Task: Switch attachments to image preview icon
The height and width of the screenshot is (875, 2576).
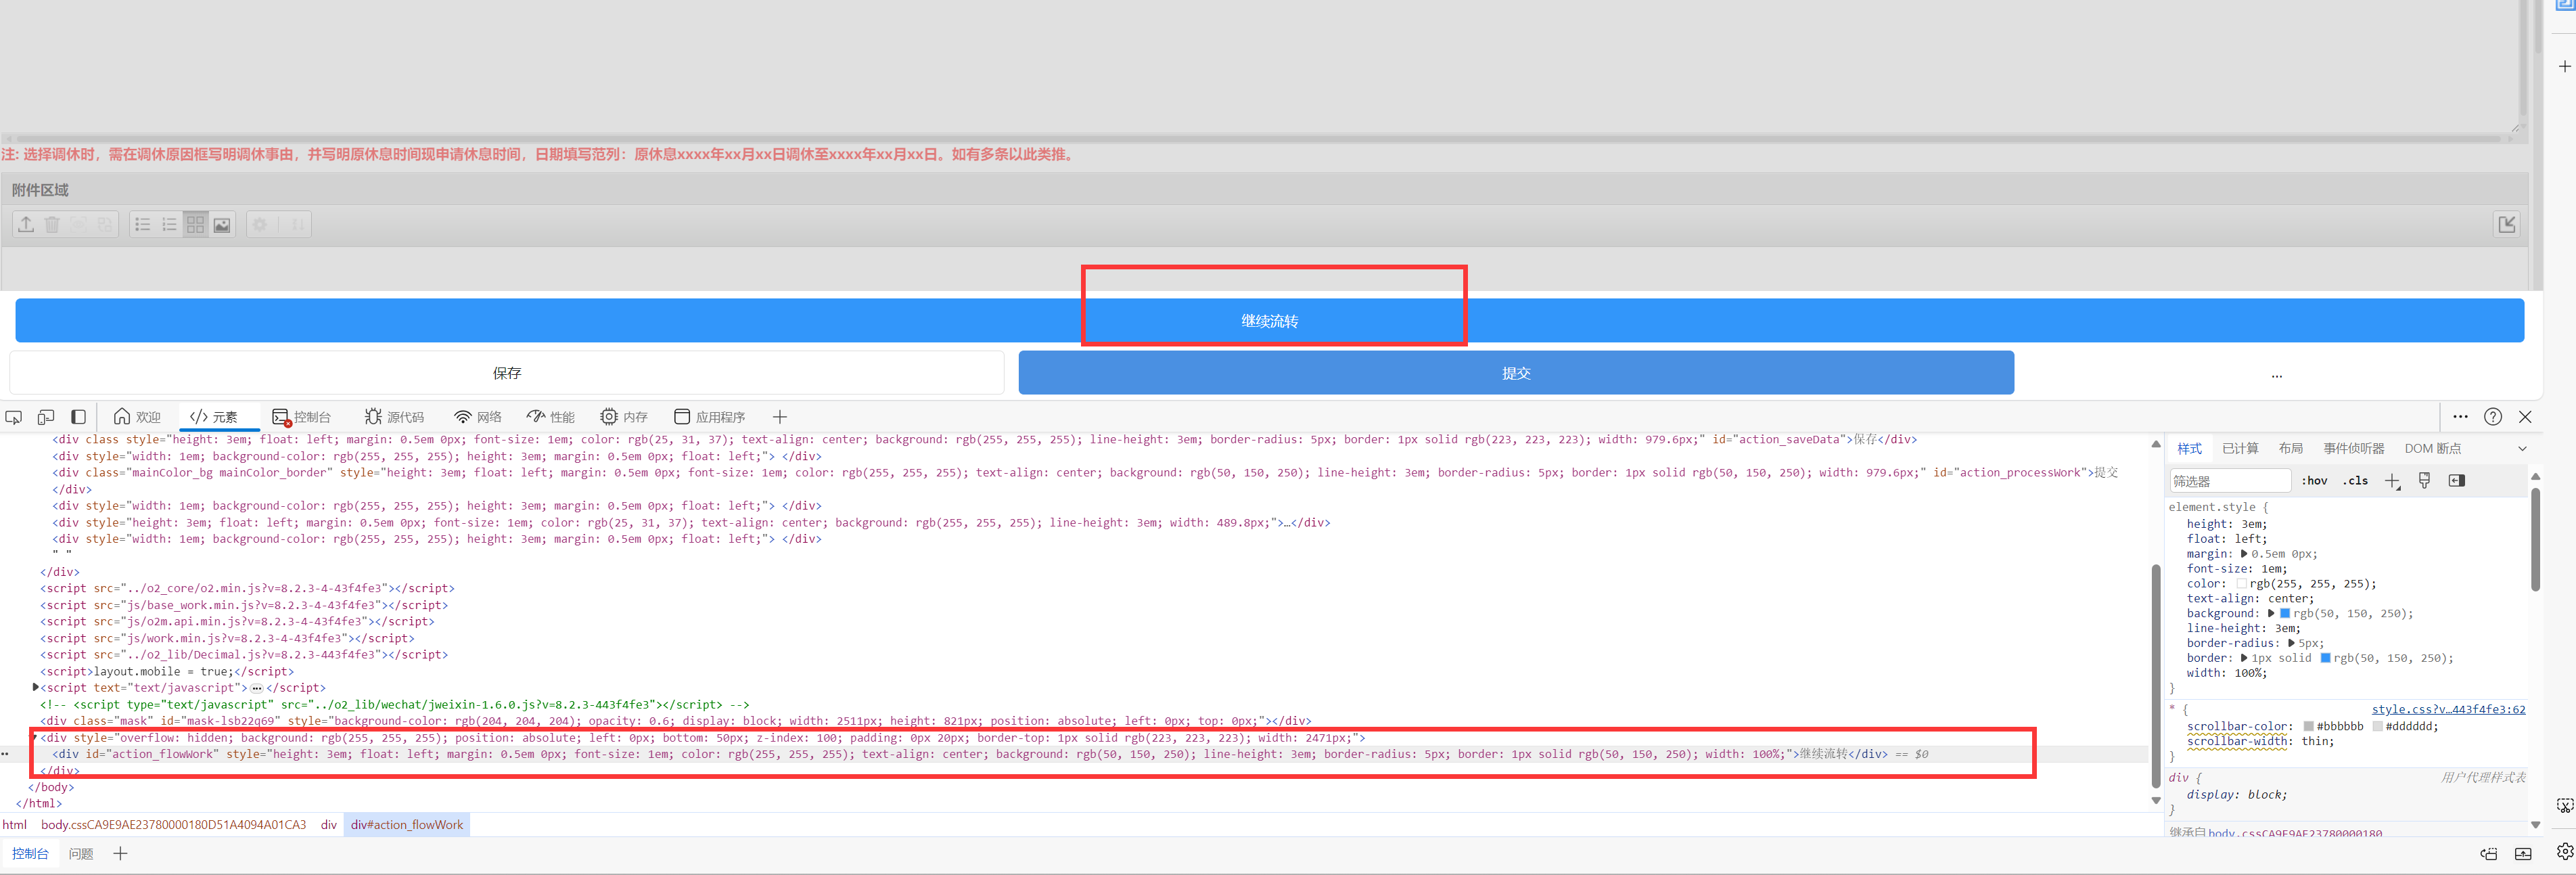Action: [x=222, y=225]
